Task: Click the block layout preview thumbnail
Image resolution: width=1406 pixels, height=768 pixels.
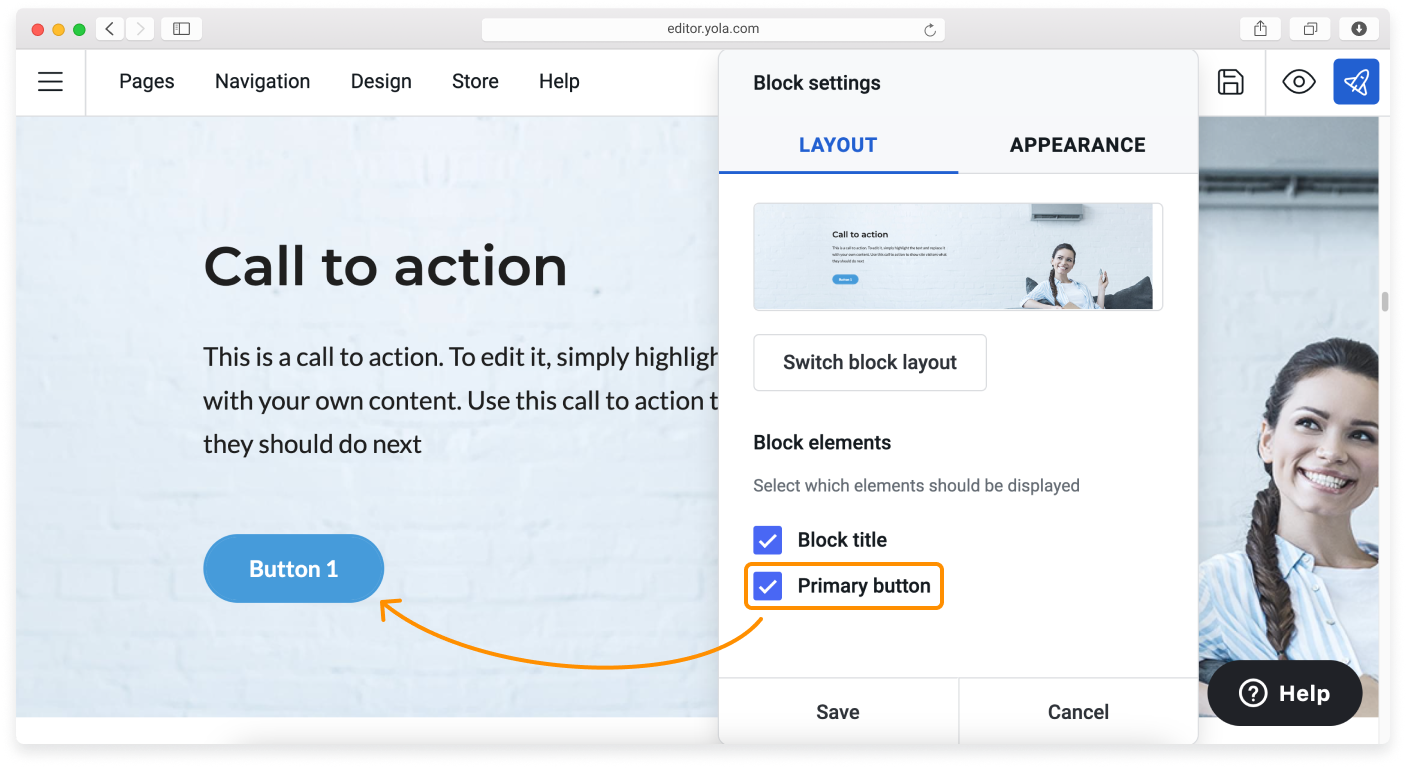Action: [957, 257]
